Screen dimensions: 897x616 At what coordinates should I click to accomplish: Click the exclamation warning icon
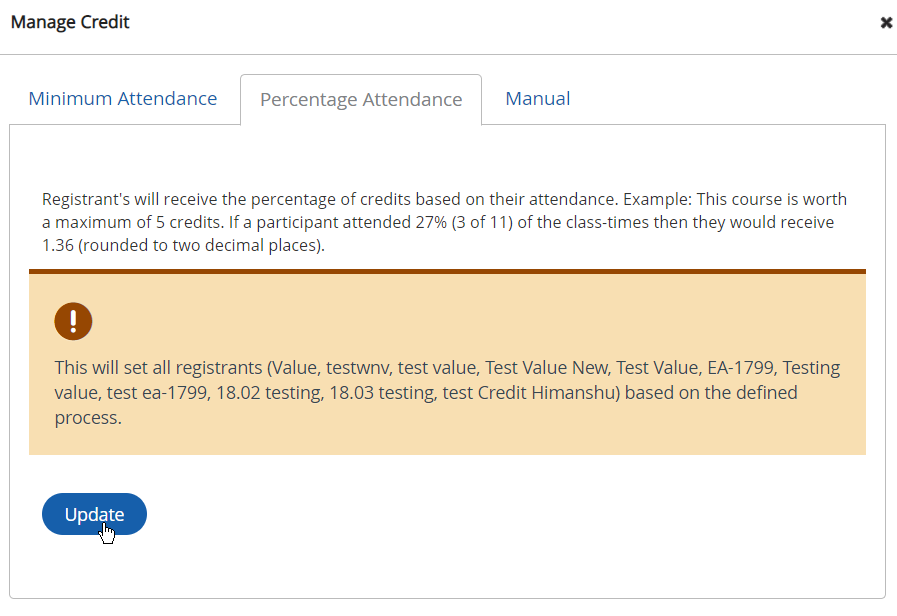point(73,321)
